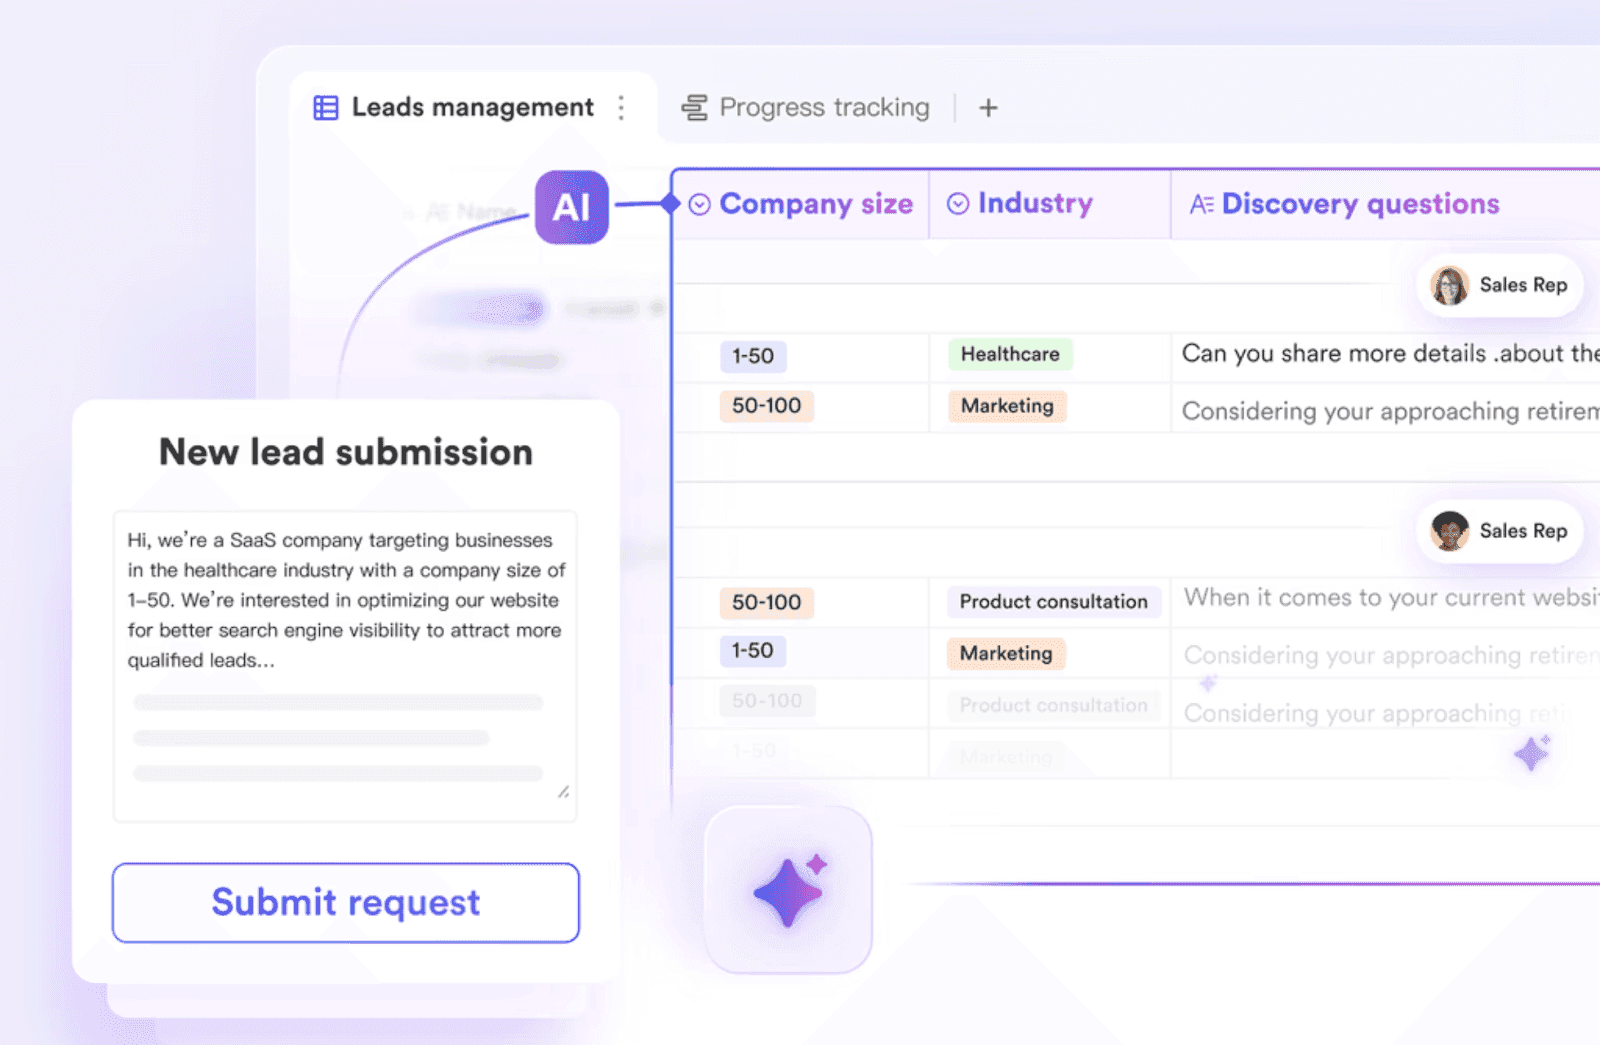Click the Leads management table icon
Screen dimensions: 1600x1045
[x=325, y=107]
